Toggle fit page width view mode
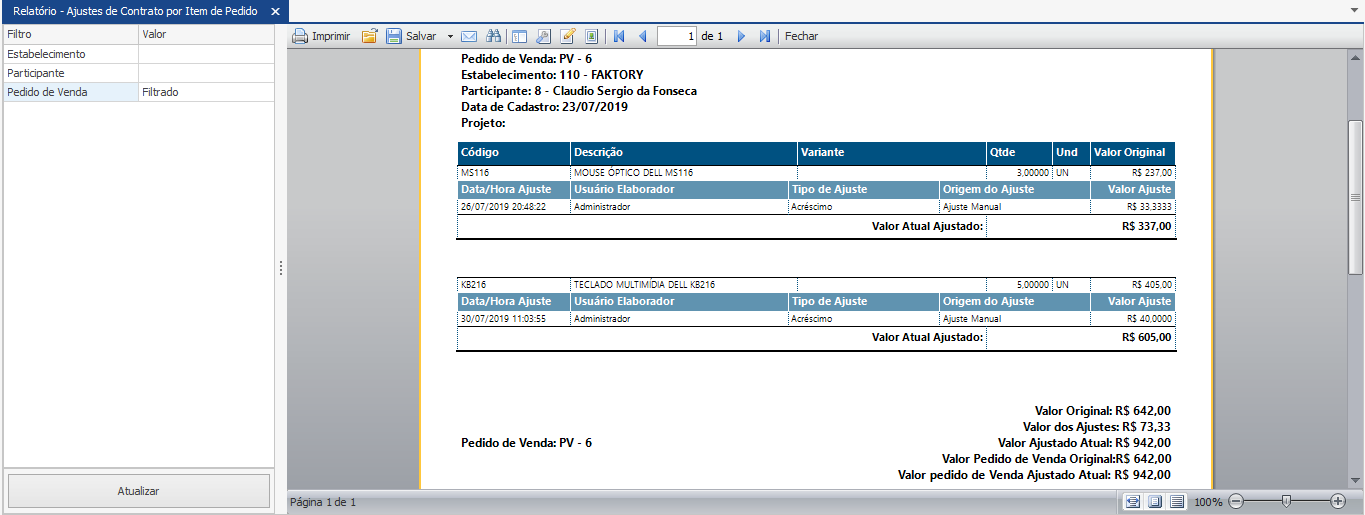 1133,501
